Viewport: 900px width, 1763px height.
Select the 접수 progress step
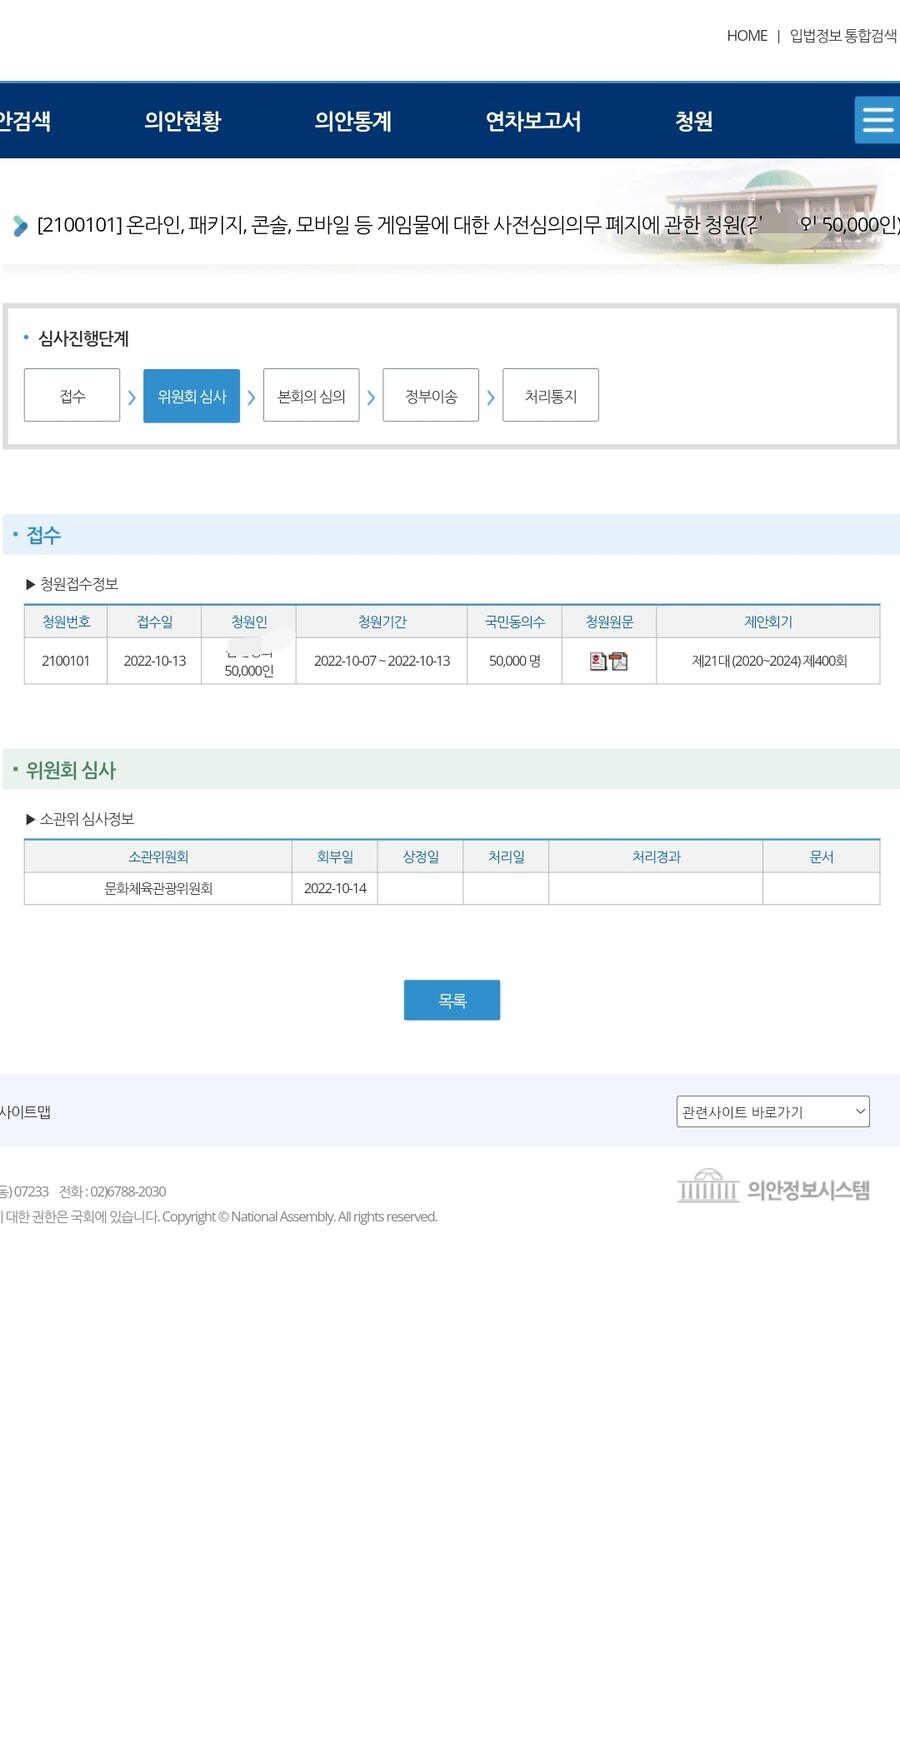(72, 396)
